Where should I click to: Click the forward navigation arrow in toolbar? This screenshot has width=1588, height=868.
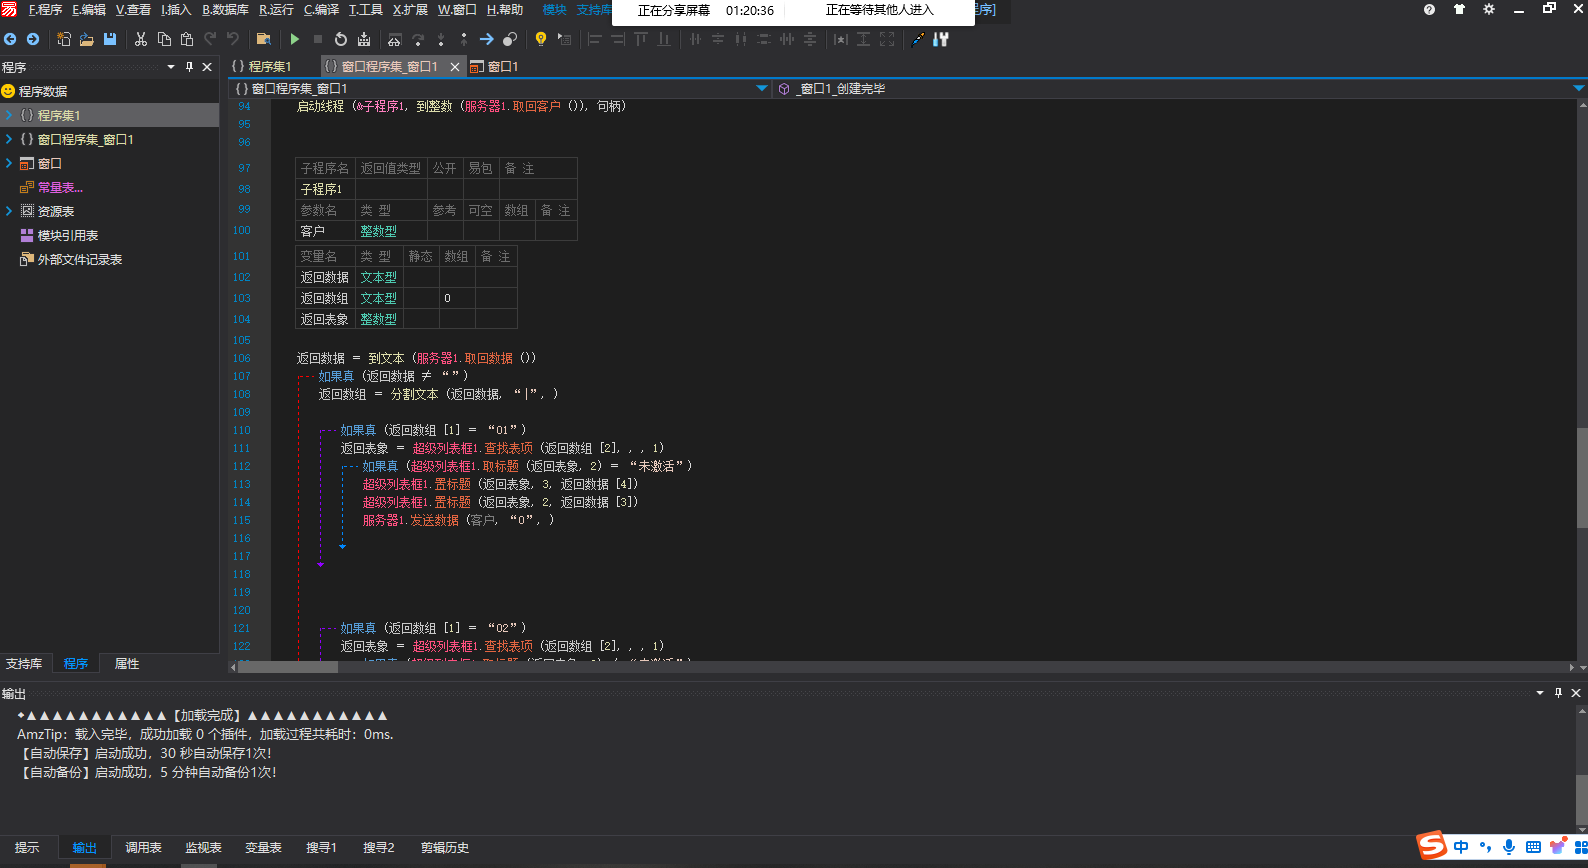pyautogui.click(x=33, y=39)
